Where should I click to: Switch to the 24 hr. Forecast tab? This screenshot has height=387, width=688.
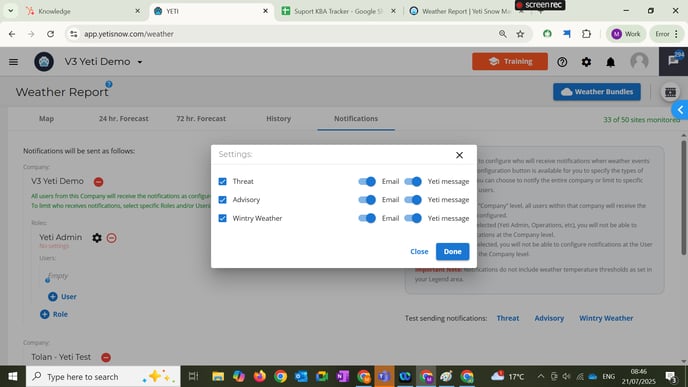tap(123, 118)
